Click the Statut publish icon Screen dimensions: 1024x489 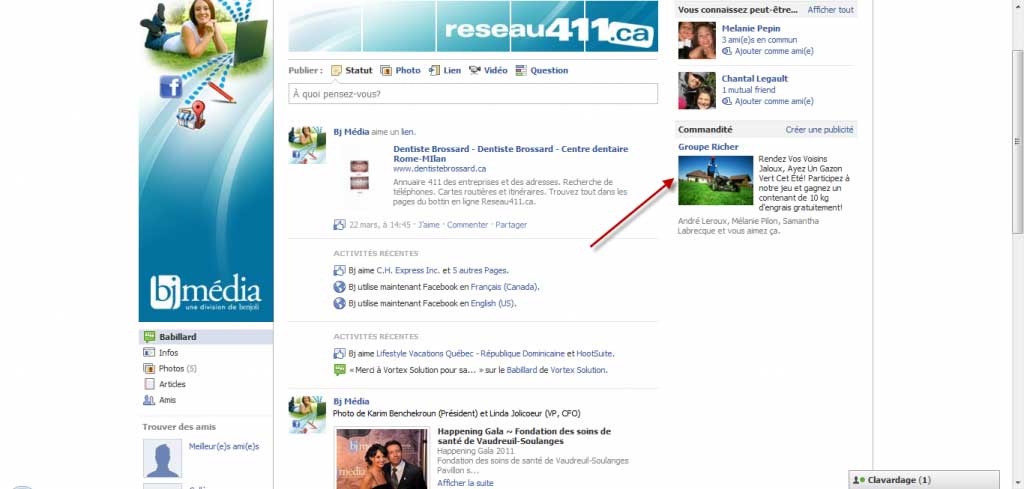pos(336,71)
